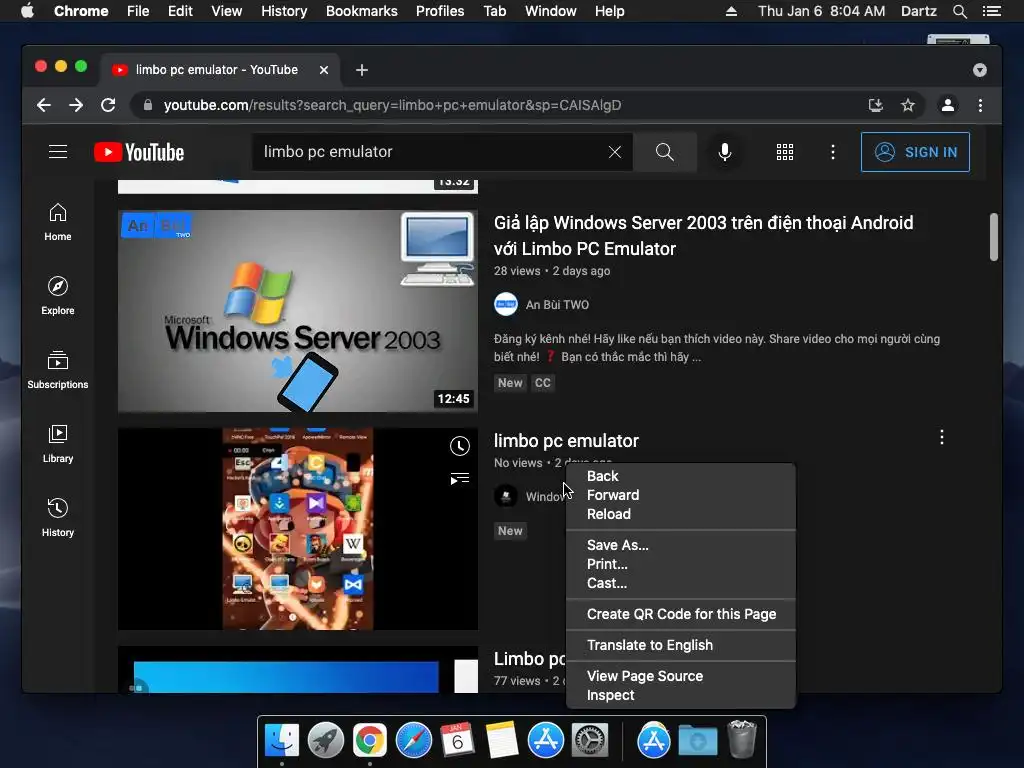Open the limbo pc emulator video title
The height and width of the screenshot is (768, 1024).
coord(566,441)
